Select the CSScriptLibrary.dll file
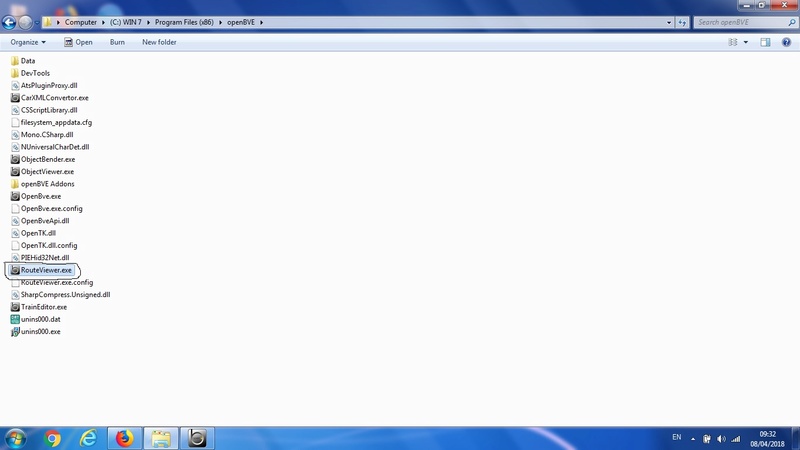The width and height of the screenshot is (800, 450). click(44, 110)
